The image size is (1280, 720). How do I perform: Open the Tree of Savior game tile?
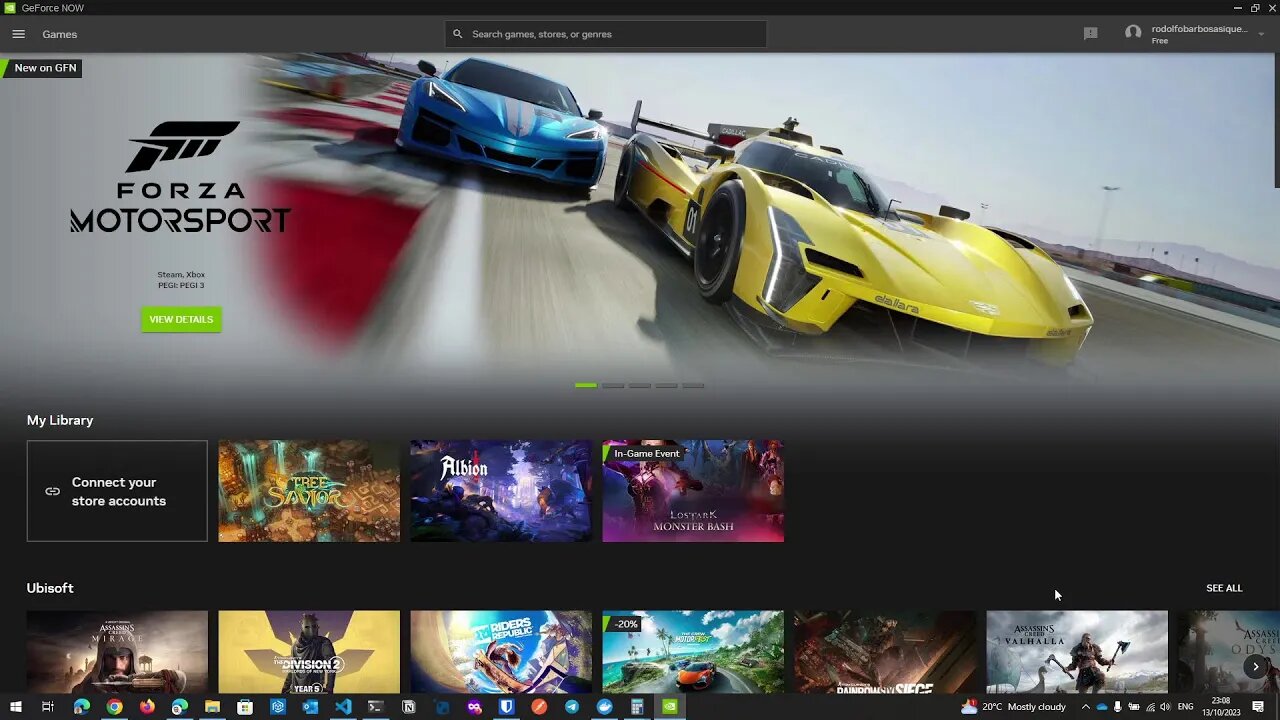coord(309,491)
